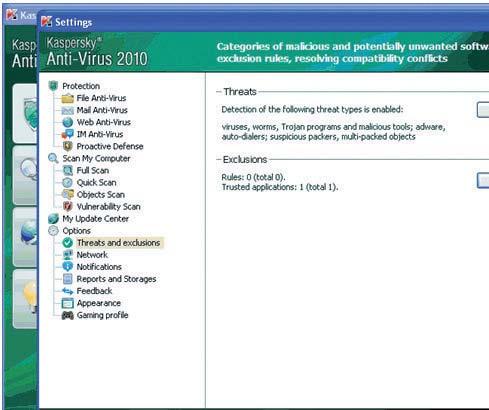
Task: Click the Scan My Computer magnifier icon
Action: [53, 158]
